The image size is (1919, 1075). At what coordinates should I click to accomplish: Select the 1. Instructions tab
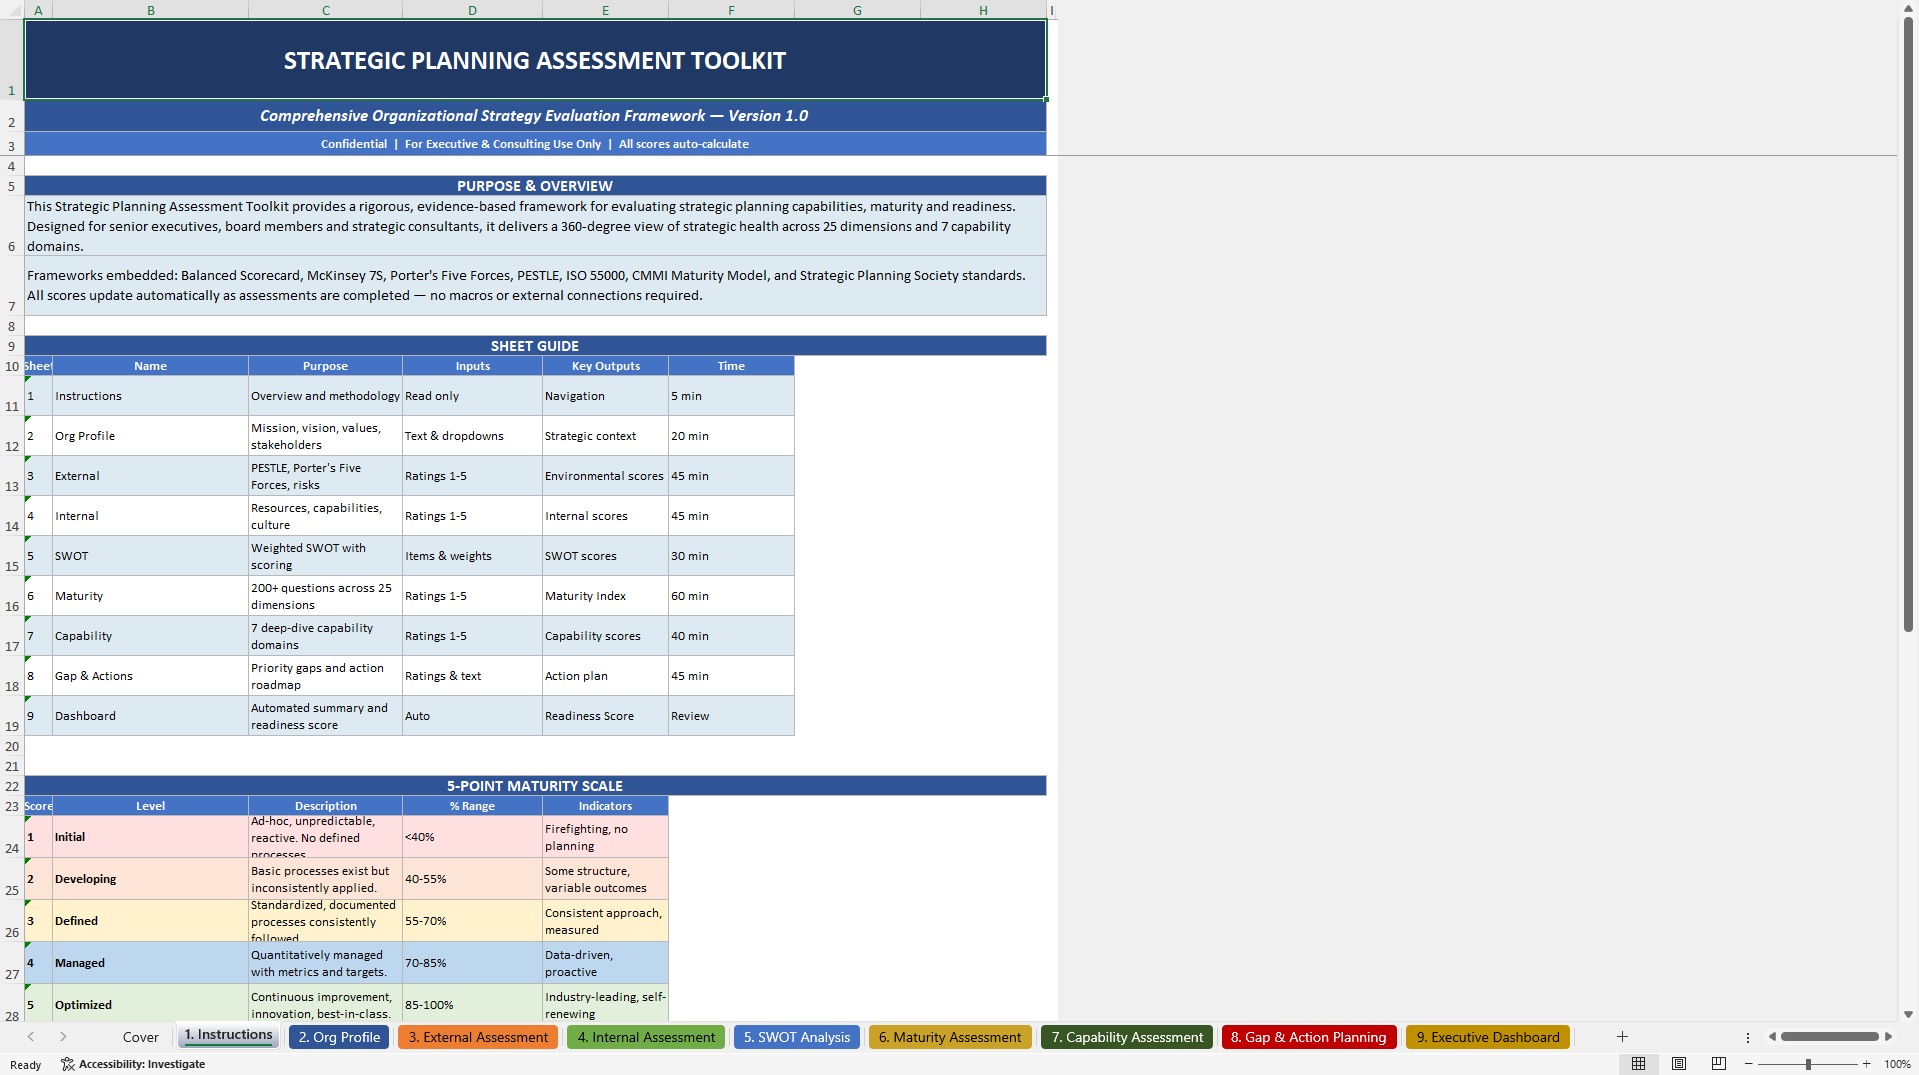click(229, 1036)
